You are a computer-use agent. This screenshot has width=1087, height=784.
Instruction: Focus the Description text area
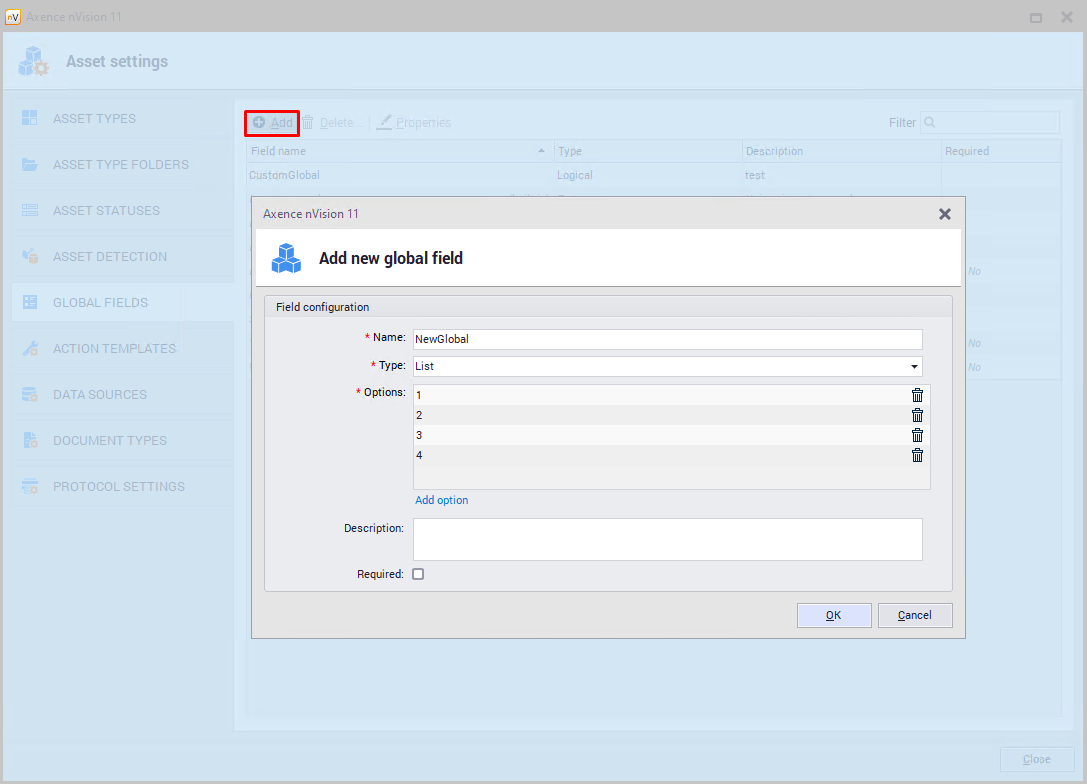pyautogui.click(x=667, y=539)
